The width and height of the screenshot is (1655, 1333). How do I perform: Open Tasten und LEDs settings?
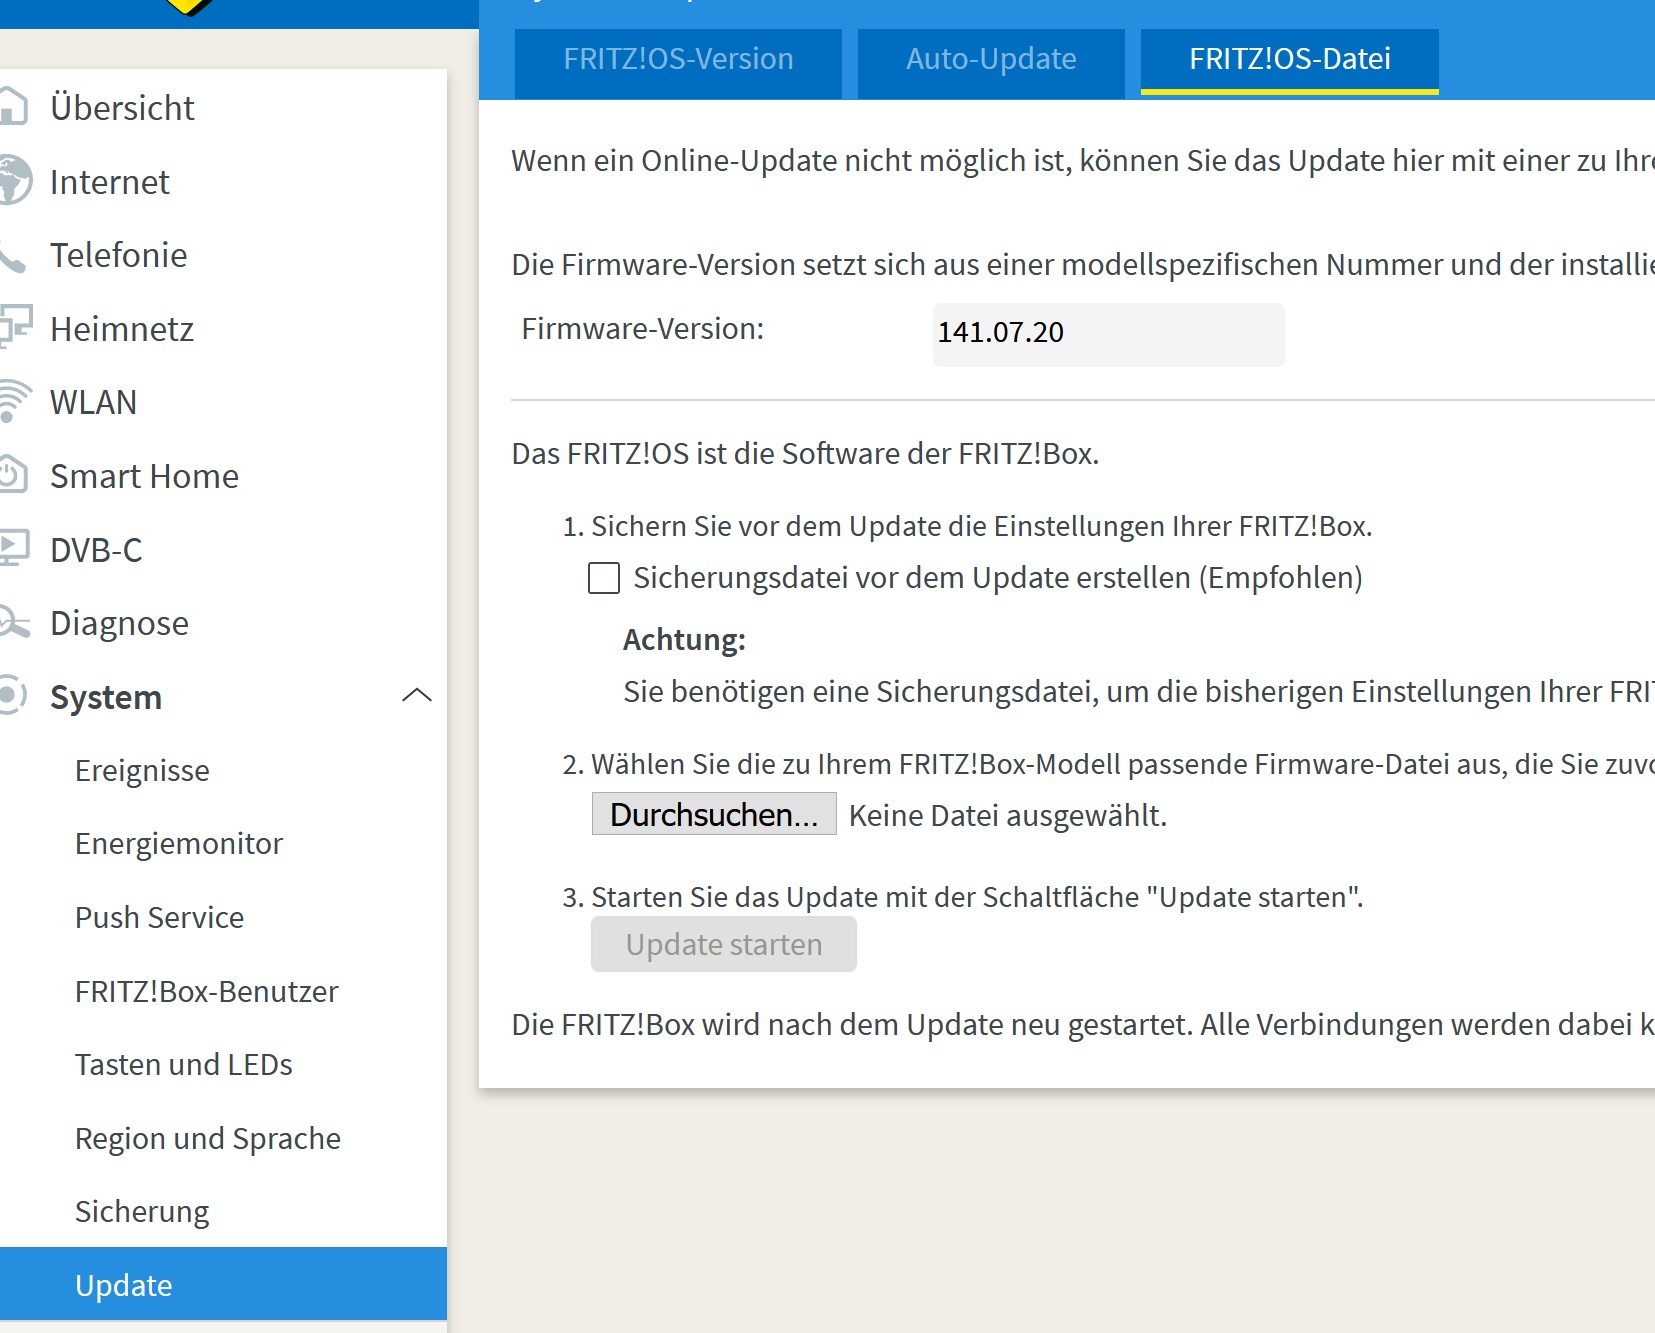coord(184,1065)
